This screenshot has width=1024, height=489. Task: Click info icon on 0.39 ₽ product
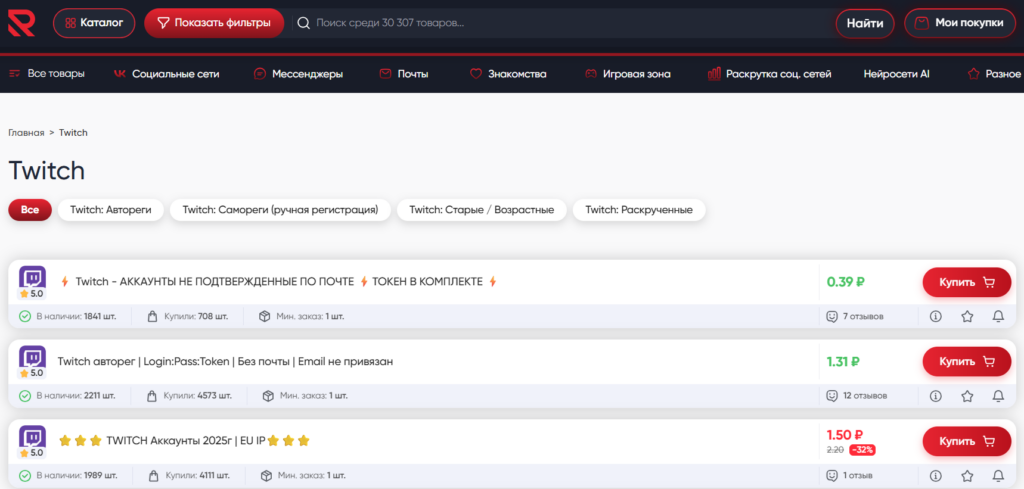935,316
